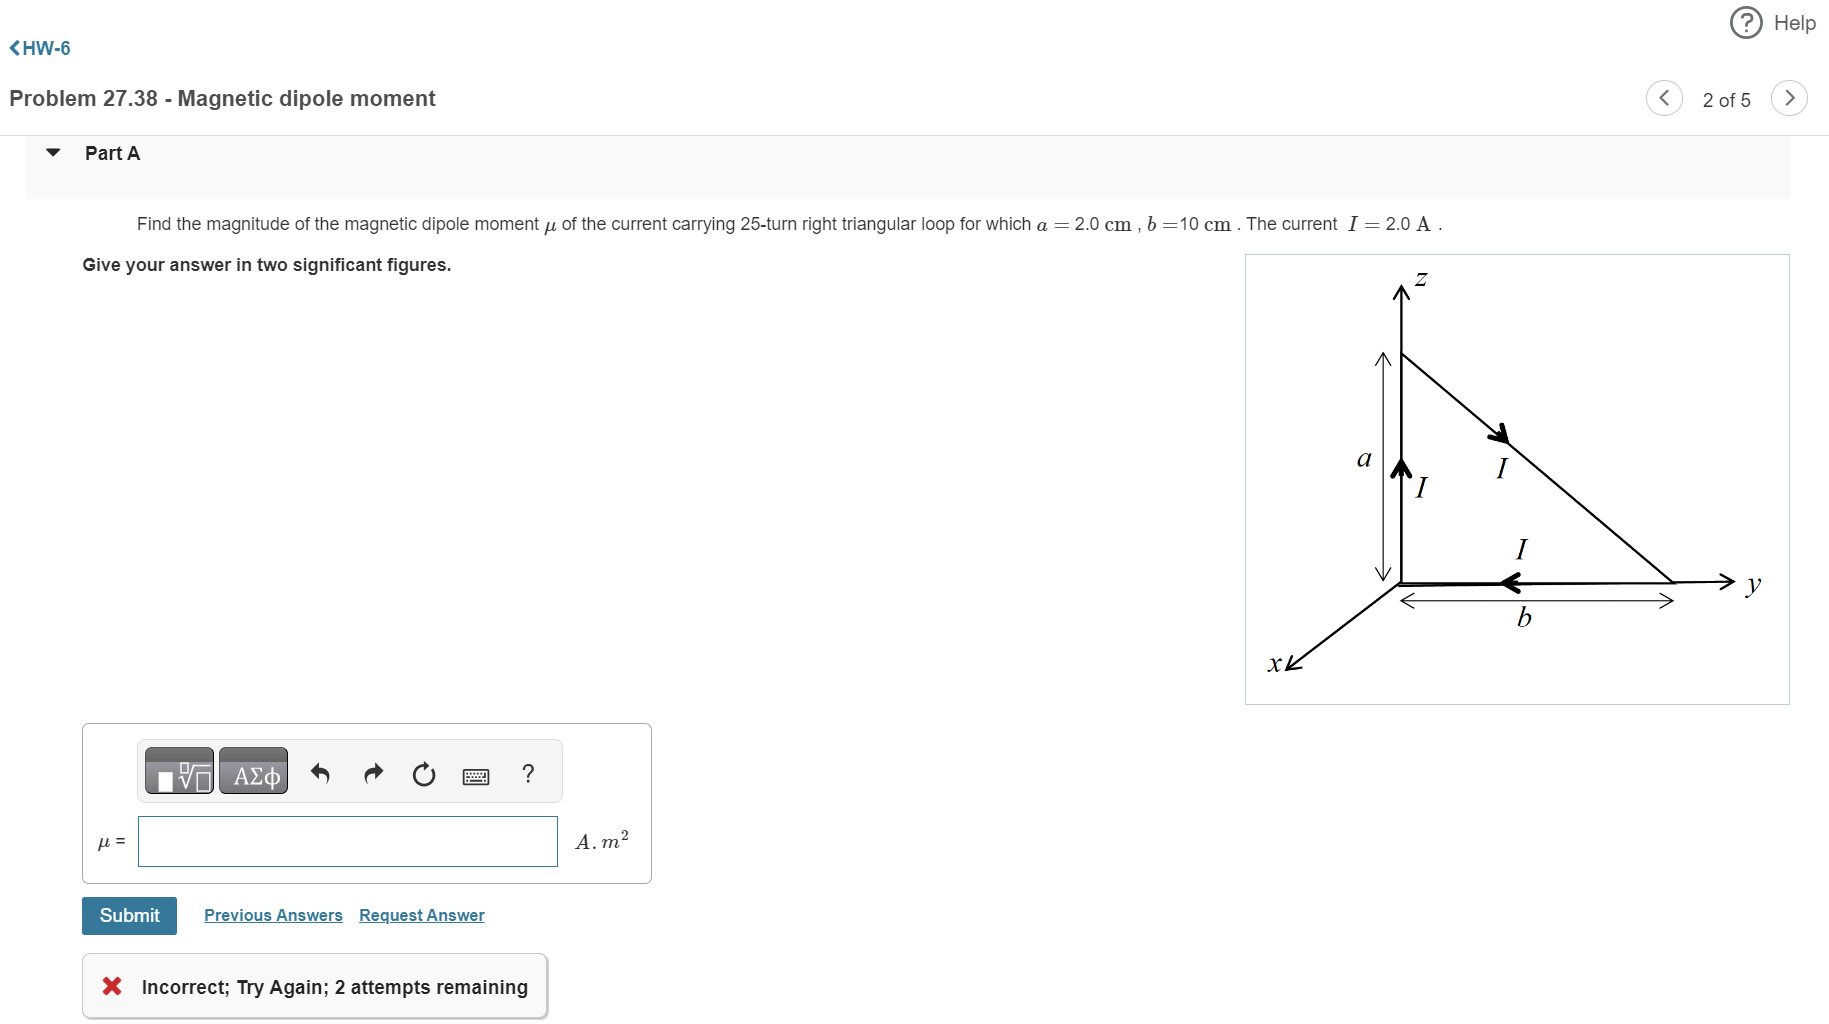Open equation editor help question mark

[x=527, y=773]
